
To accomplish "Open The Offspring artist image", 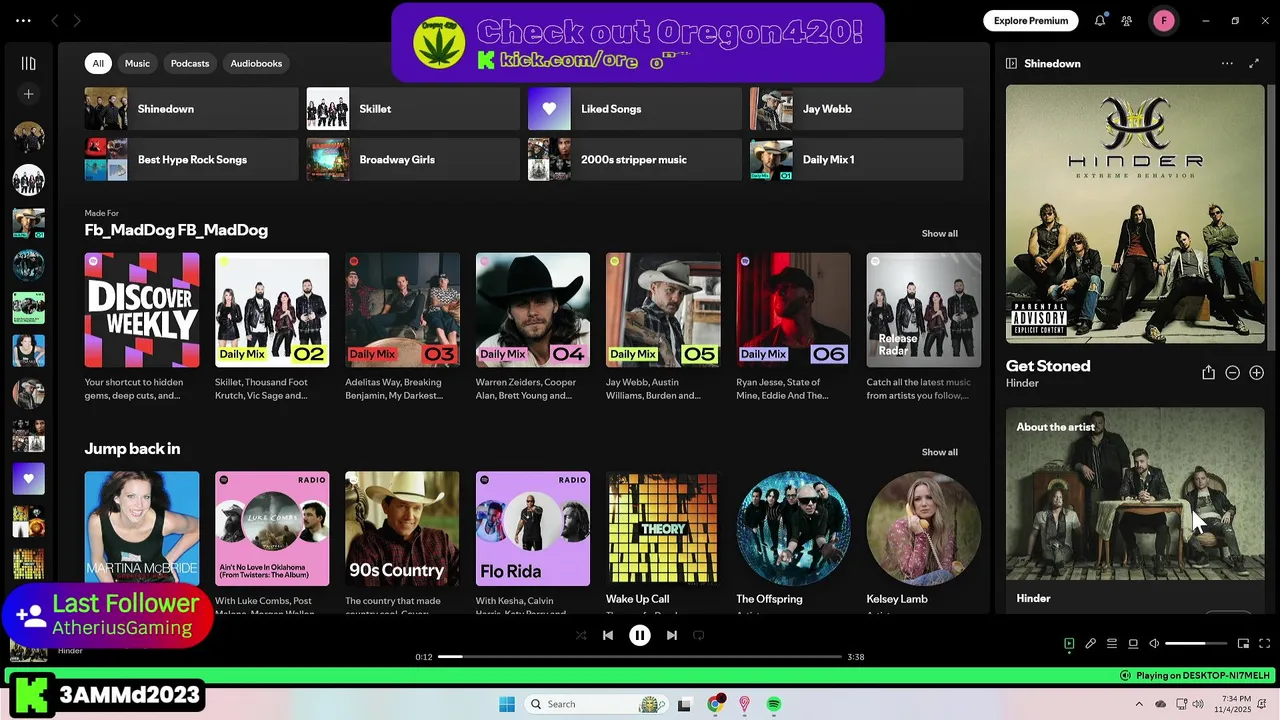I will (794, 529).
